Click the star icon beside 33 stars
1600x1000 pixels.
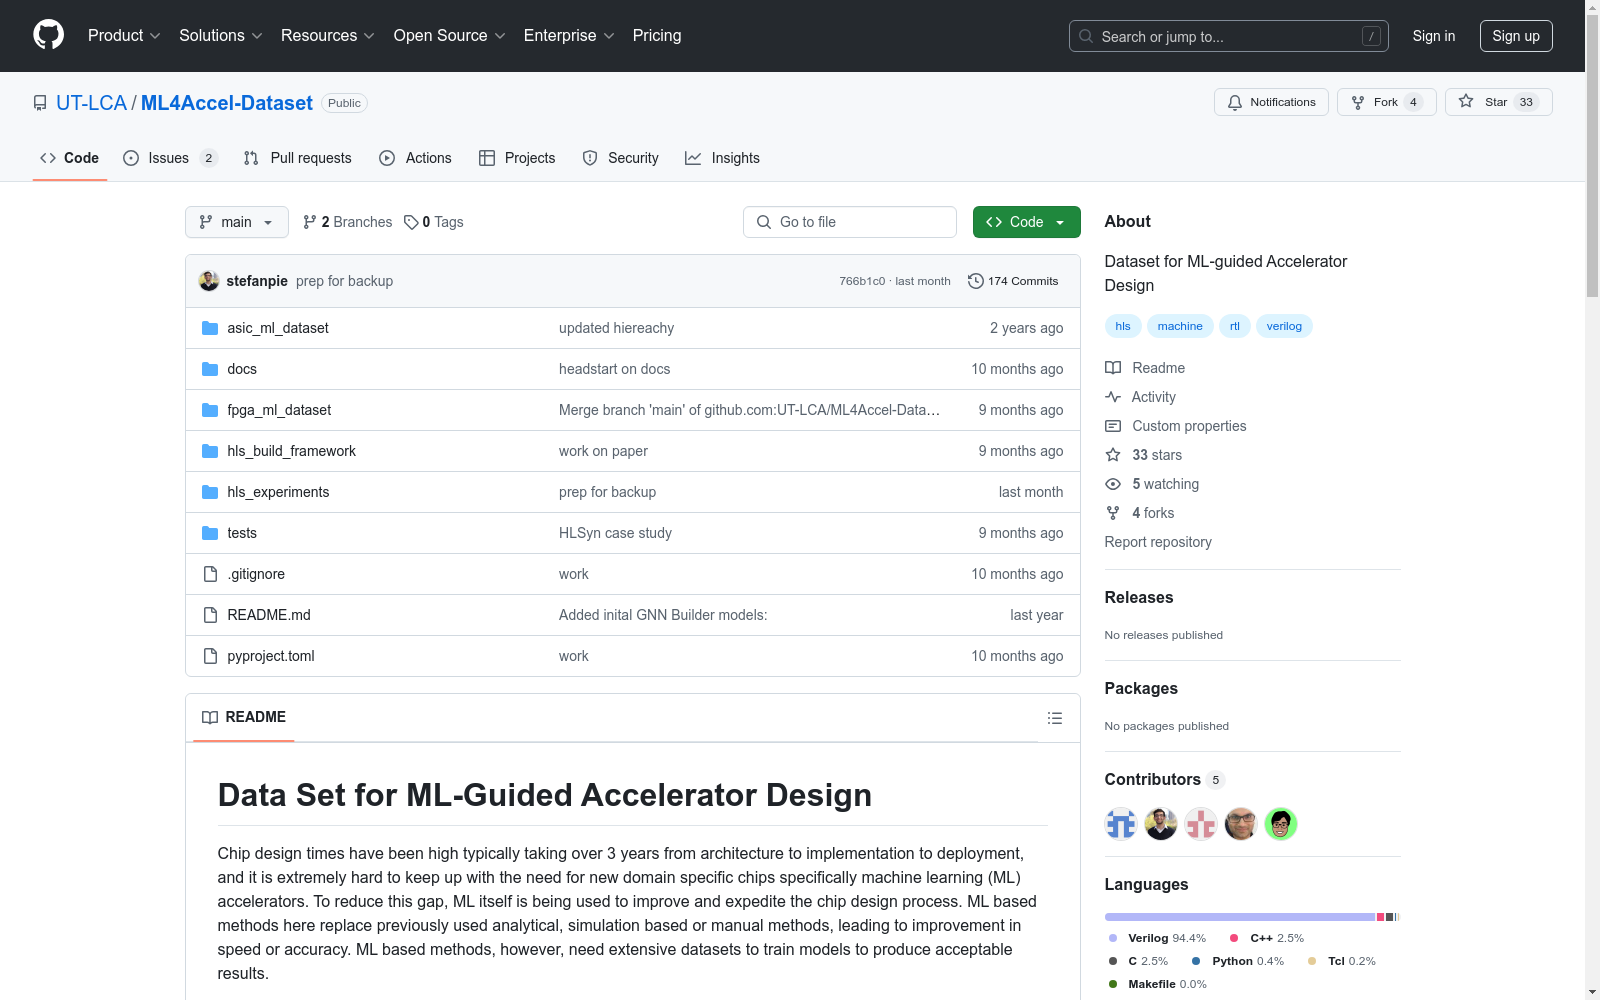coord(1113,455)
